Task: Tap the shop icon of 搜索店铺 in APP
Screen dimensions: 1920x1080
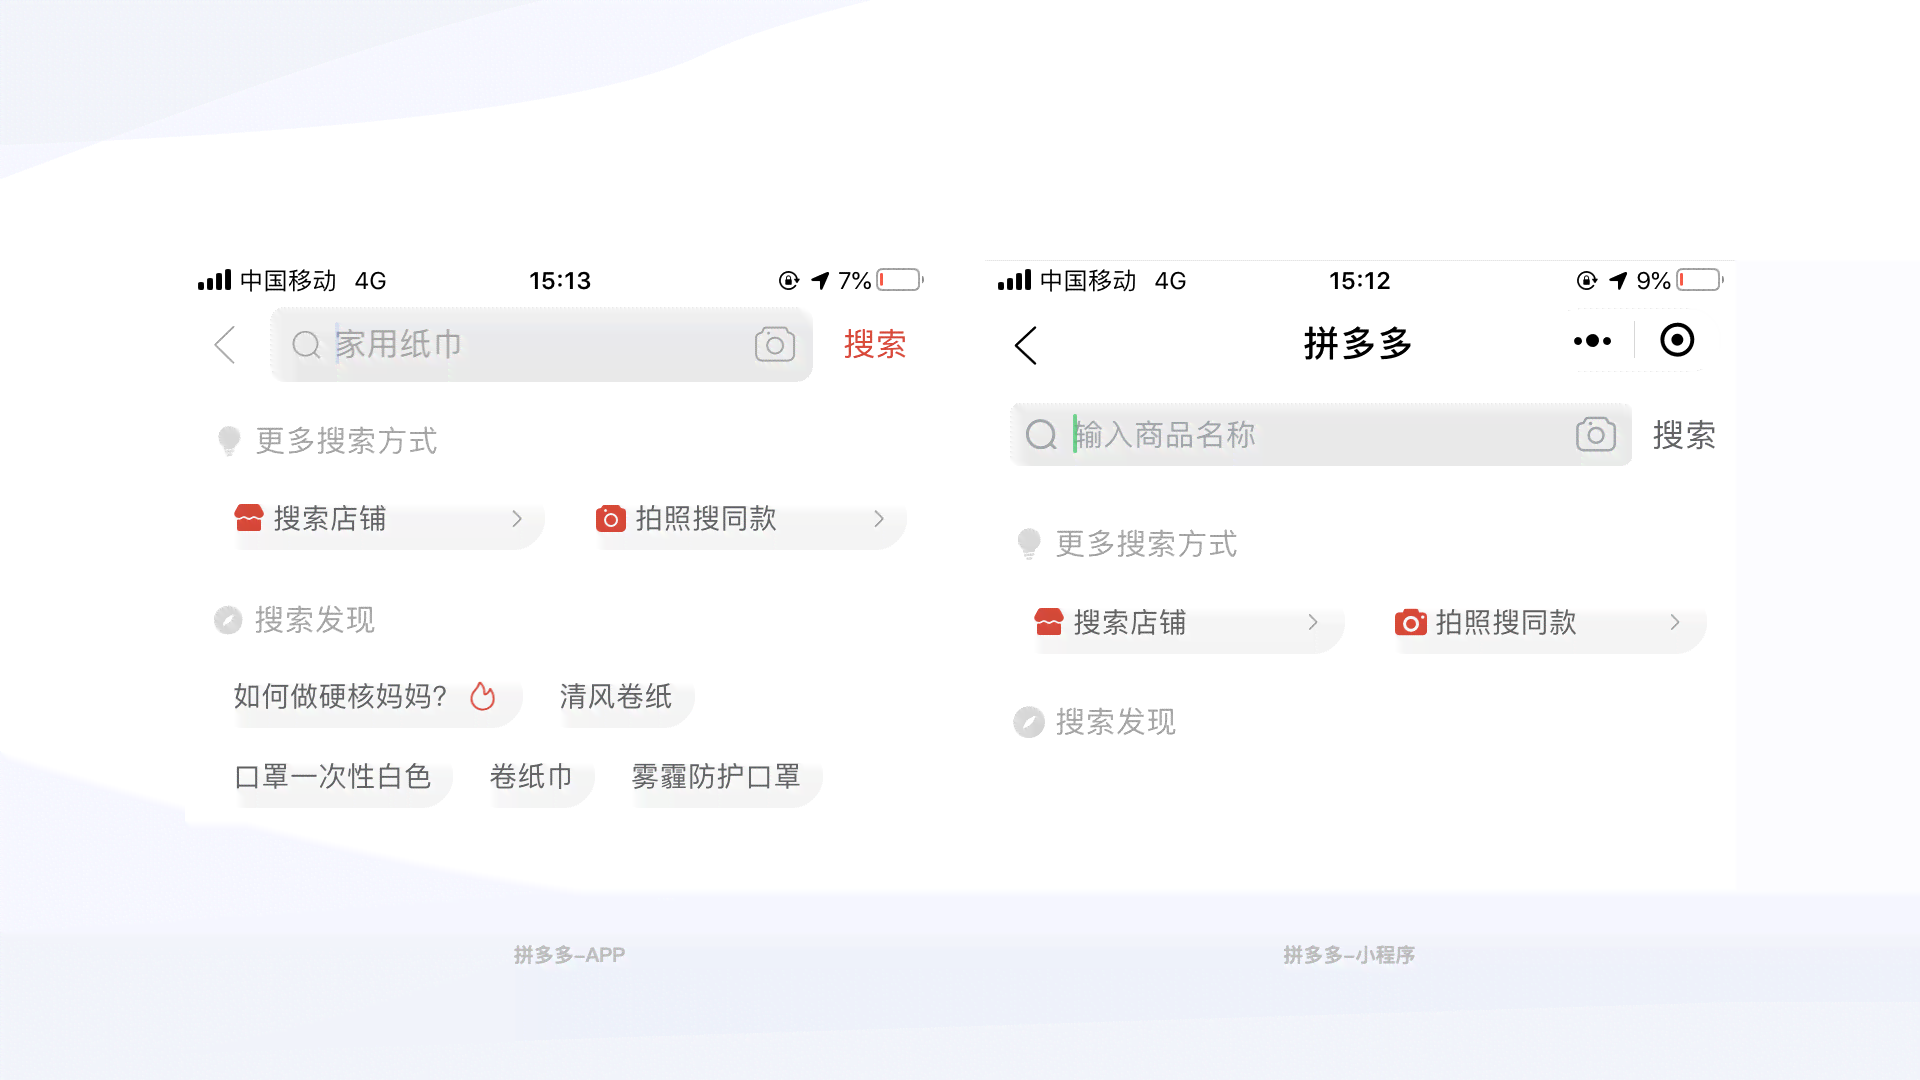Action: tap(249, 518)
